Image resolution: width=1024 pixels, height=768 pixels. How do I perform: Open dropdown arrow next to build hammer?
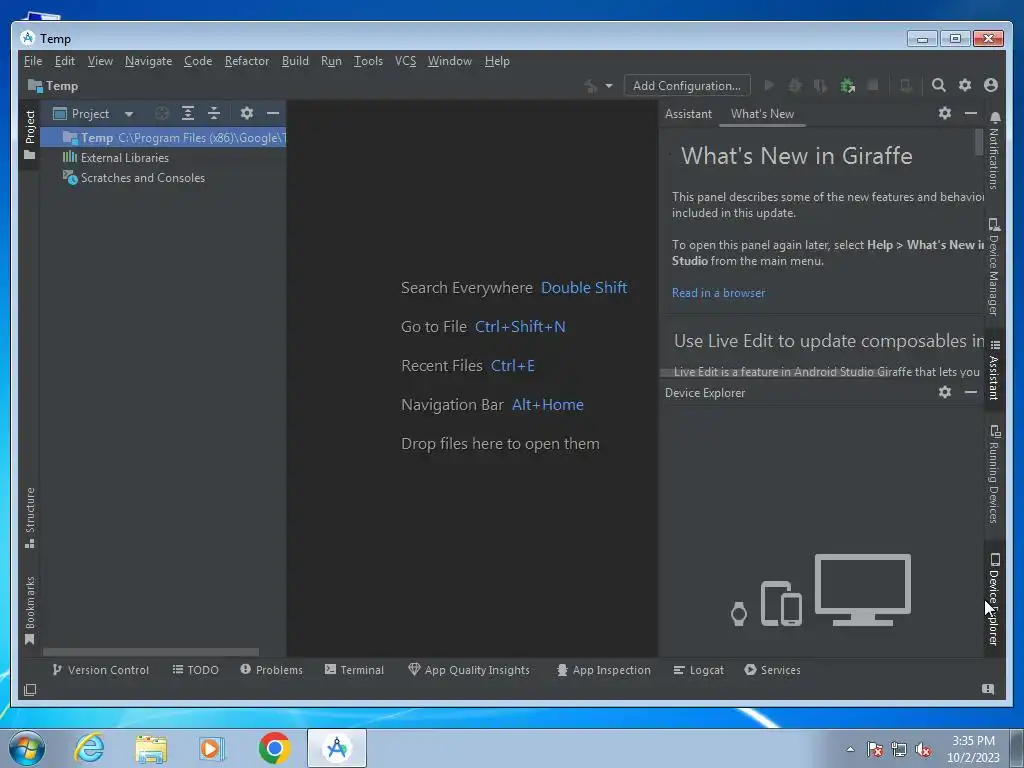609,86
